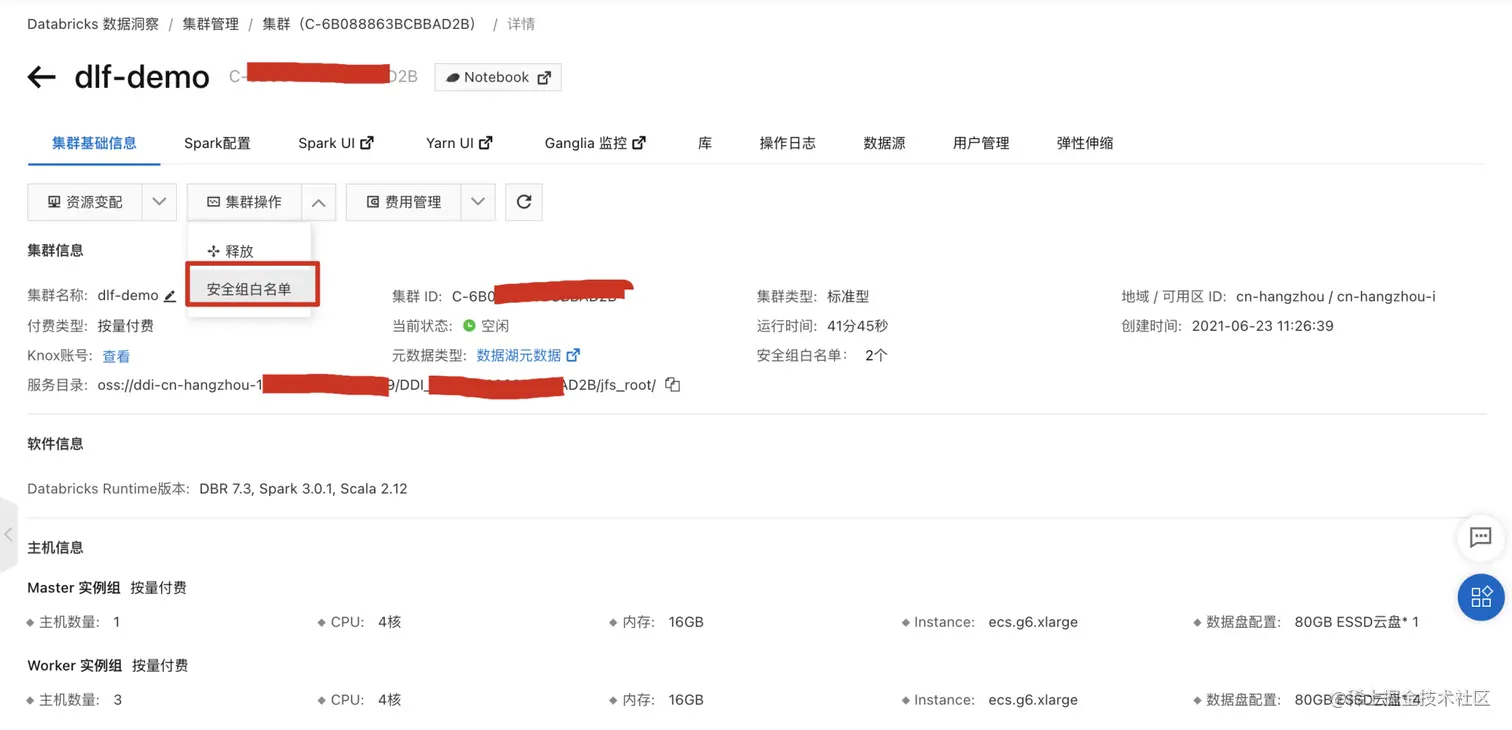The height and width of the screenshot is (730, 1512).
Task: Click the 按量付费 value of 付费类型
Action: [x=126, y=326]
